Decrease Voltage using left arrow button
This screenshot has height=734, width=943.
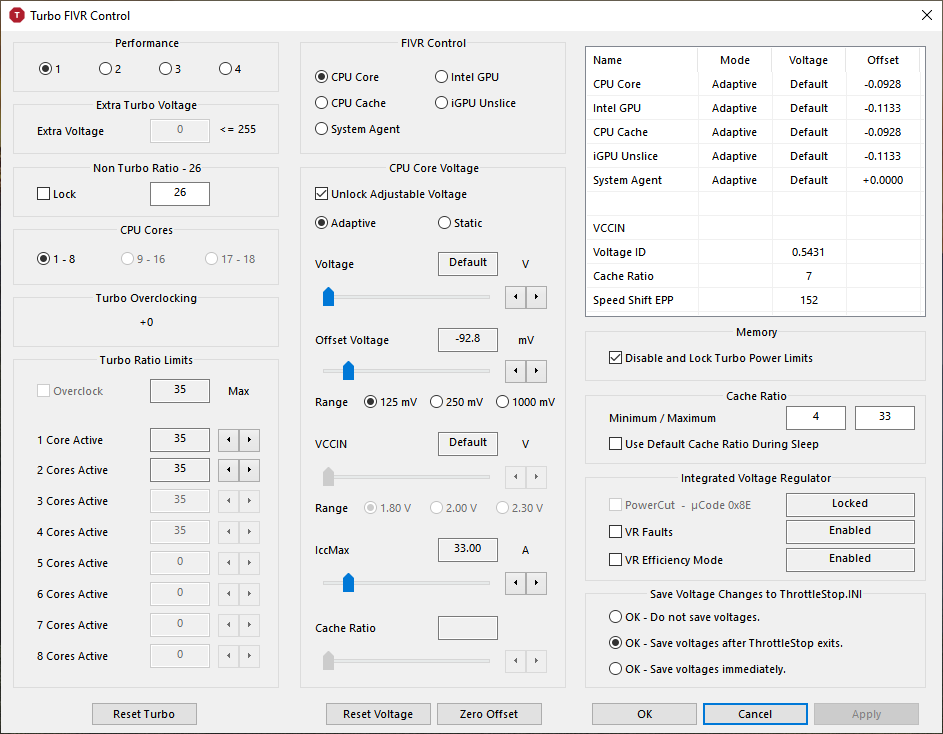point(516,296)
